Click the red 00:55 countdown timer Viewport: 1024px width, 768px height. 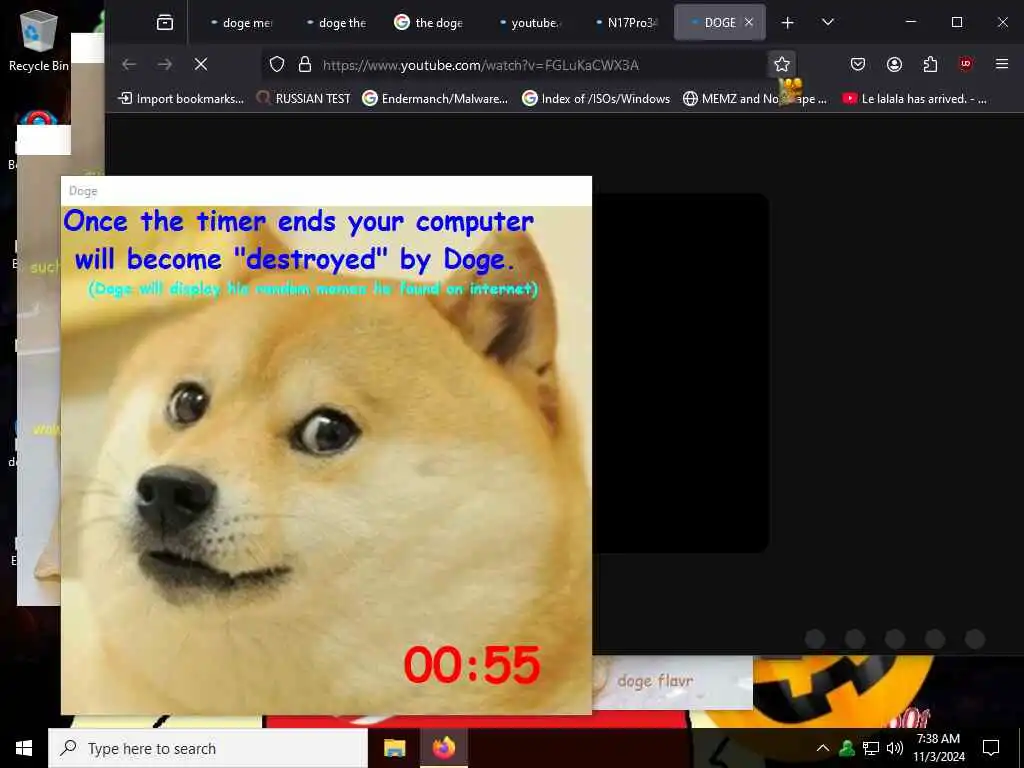click(472, 665)
